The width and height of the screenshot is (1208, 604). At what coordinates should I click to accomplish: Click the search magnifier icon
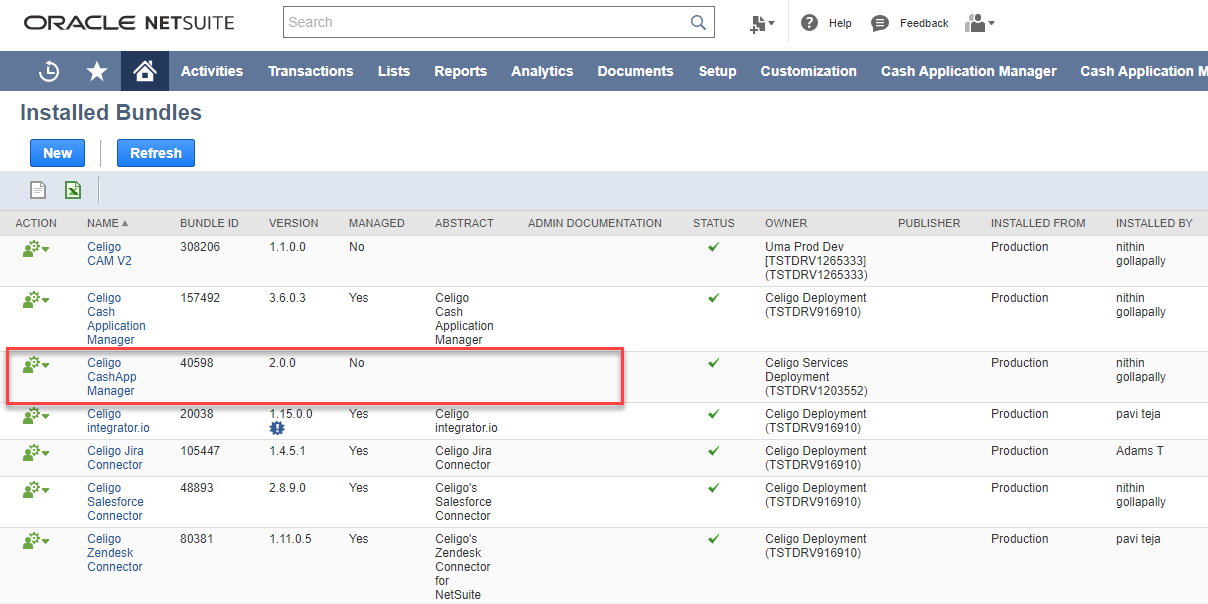pos(698,22)
